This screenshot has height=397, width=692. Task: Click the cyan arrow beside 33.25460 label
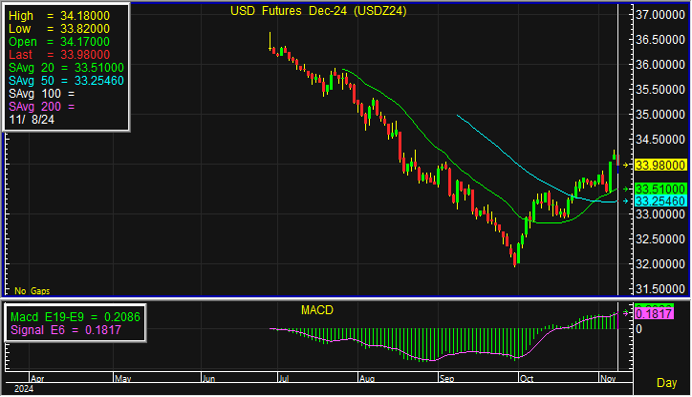[625, 201]
